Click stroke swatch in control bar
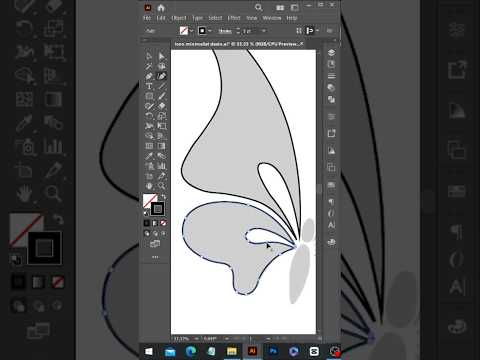The width and height of the screenshot is (480, 360). tap(202, 31)
